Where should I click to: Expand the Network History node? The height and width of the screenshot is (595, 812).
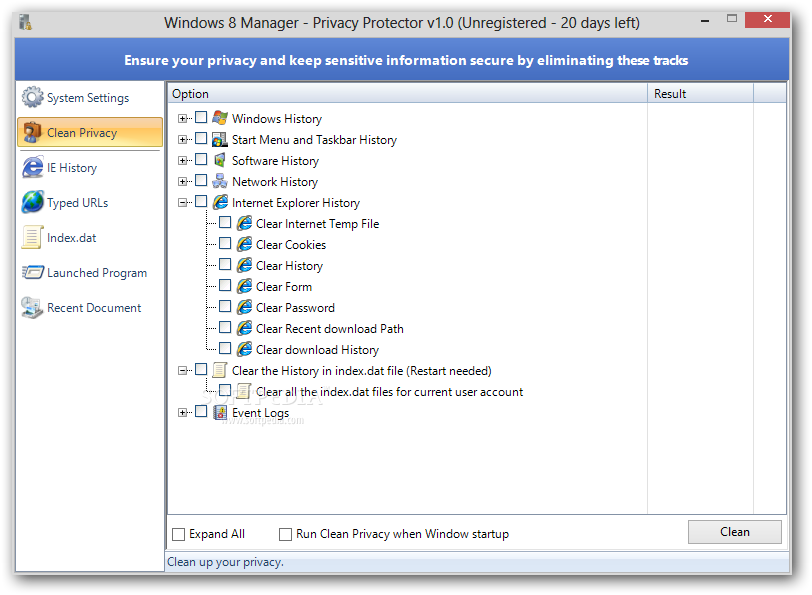(x=182, y=181)
